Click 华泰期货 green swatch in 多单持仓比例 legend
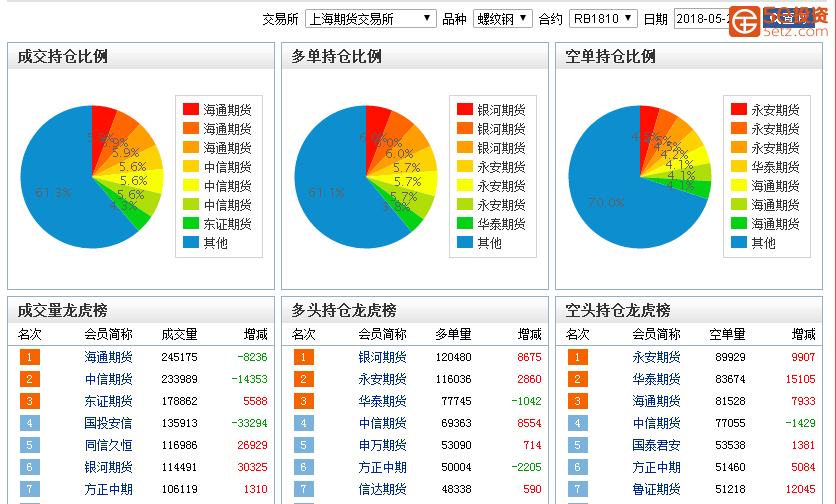 (x=465, y=223)
